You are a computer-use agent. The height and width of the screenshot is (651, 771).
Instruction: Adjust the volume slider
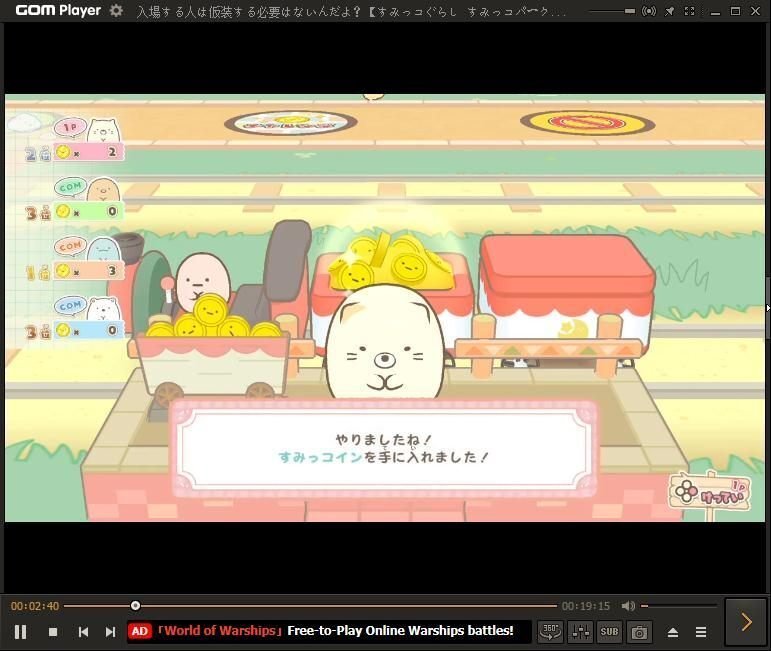[679, 606]
